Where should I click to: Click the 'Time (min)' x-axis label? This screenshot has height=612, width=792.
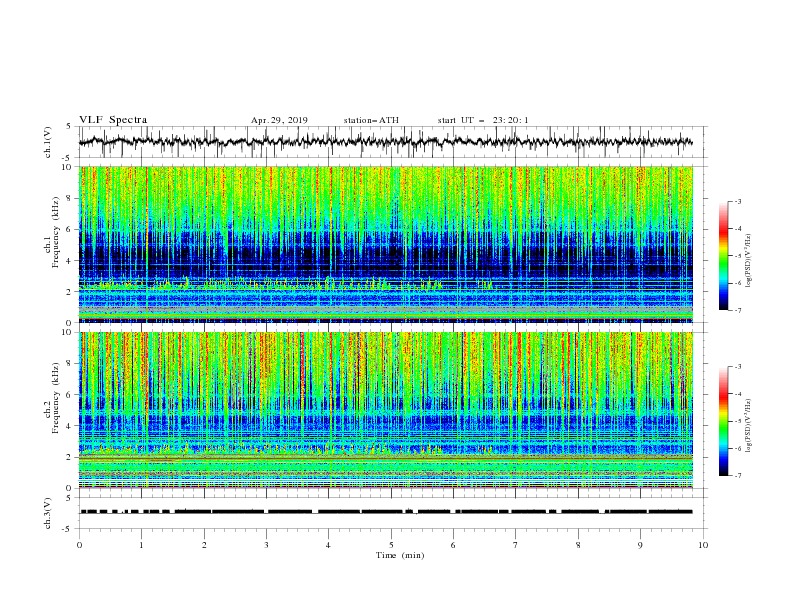tap(400, 555)
